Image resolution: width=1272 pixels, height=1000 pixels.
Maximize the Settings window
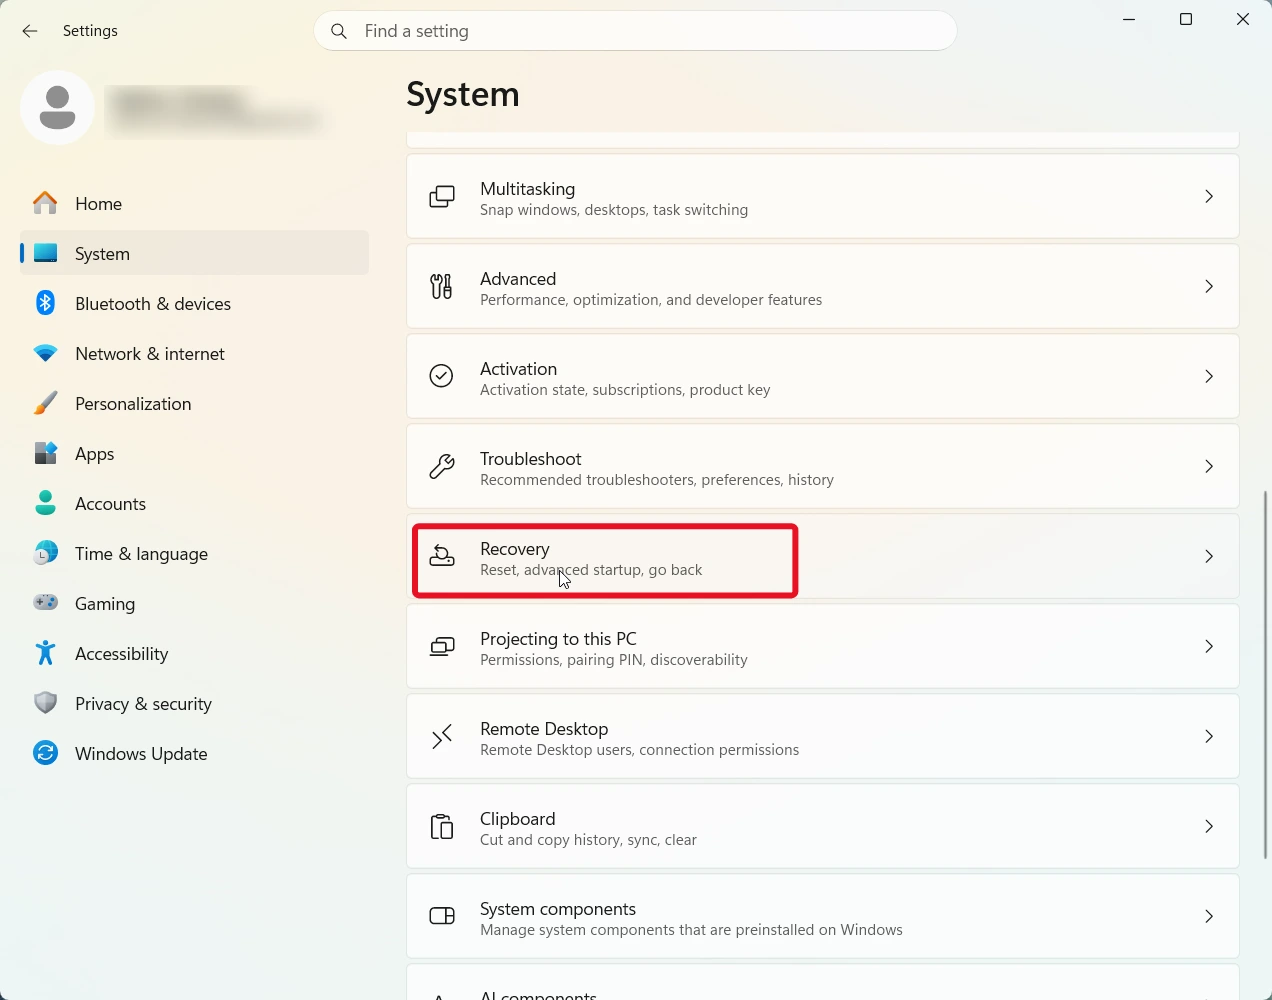tap(1186, 20)
